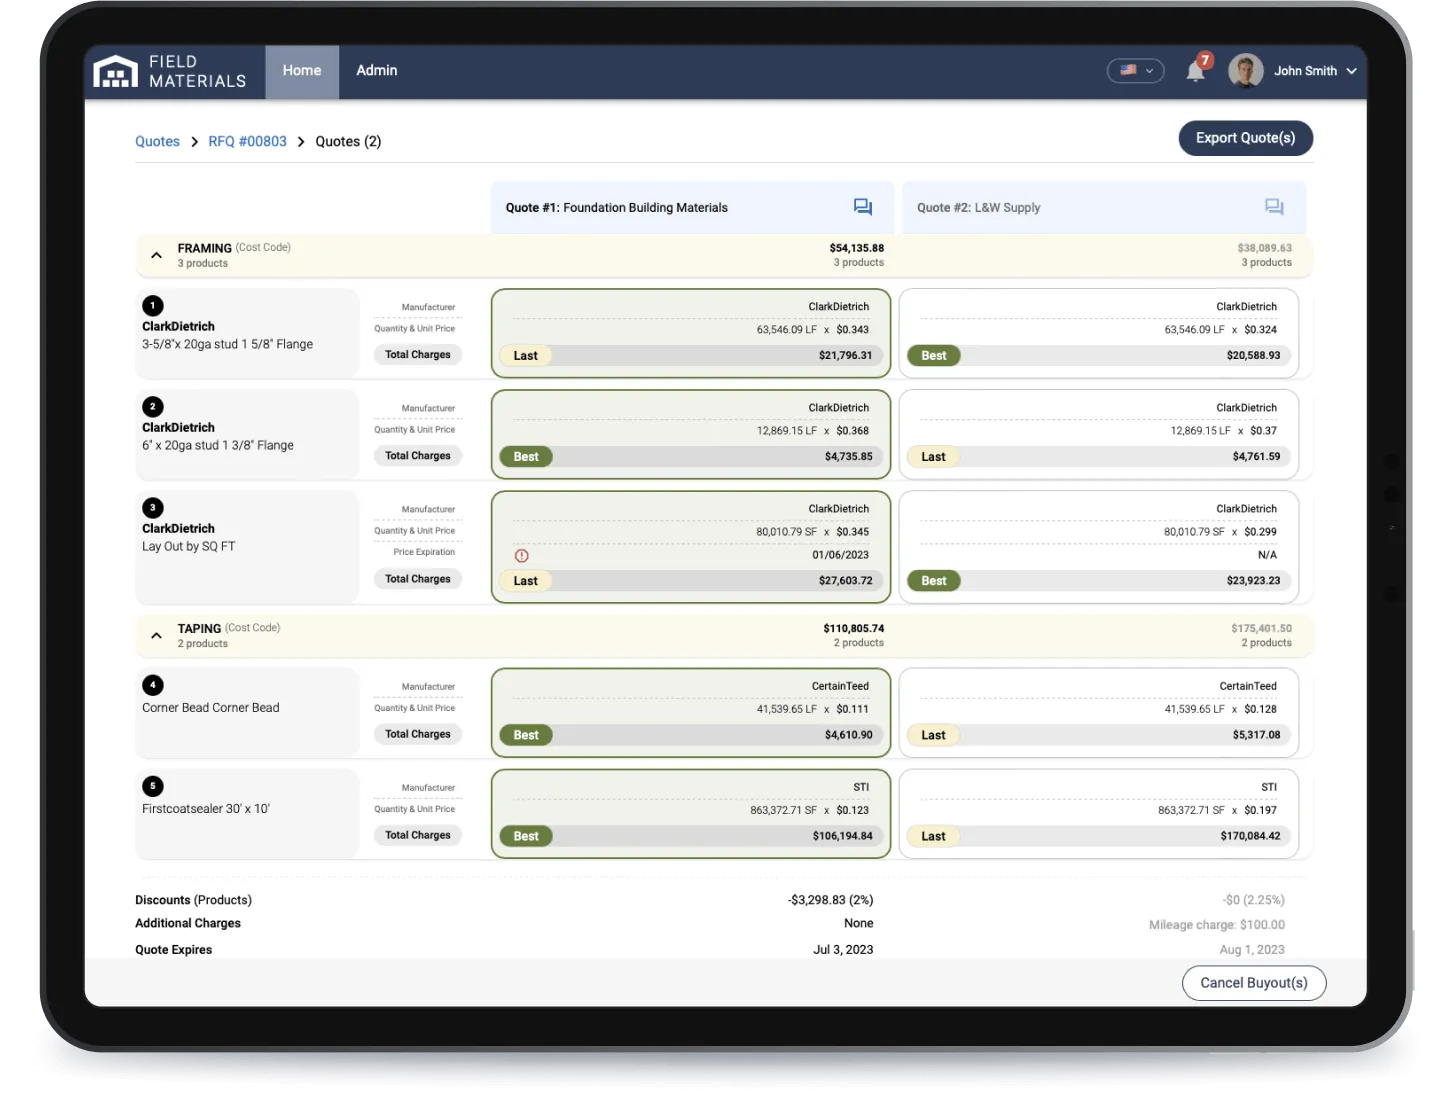Image resolution: width=1454 pixels, height=1103 pixels.
Task: Click the Firstcoatsealer 30' x 10' product
Action: 247,813
